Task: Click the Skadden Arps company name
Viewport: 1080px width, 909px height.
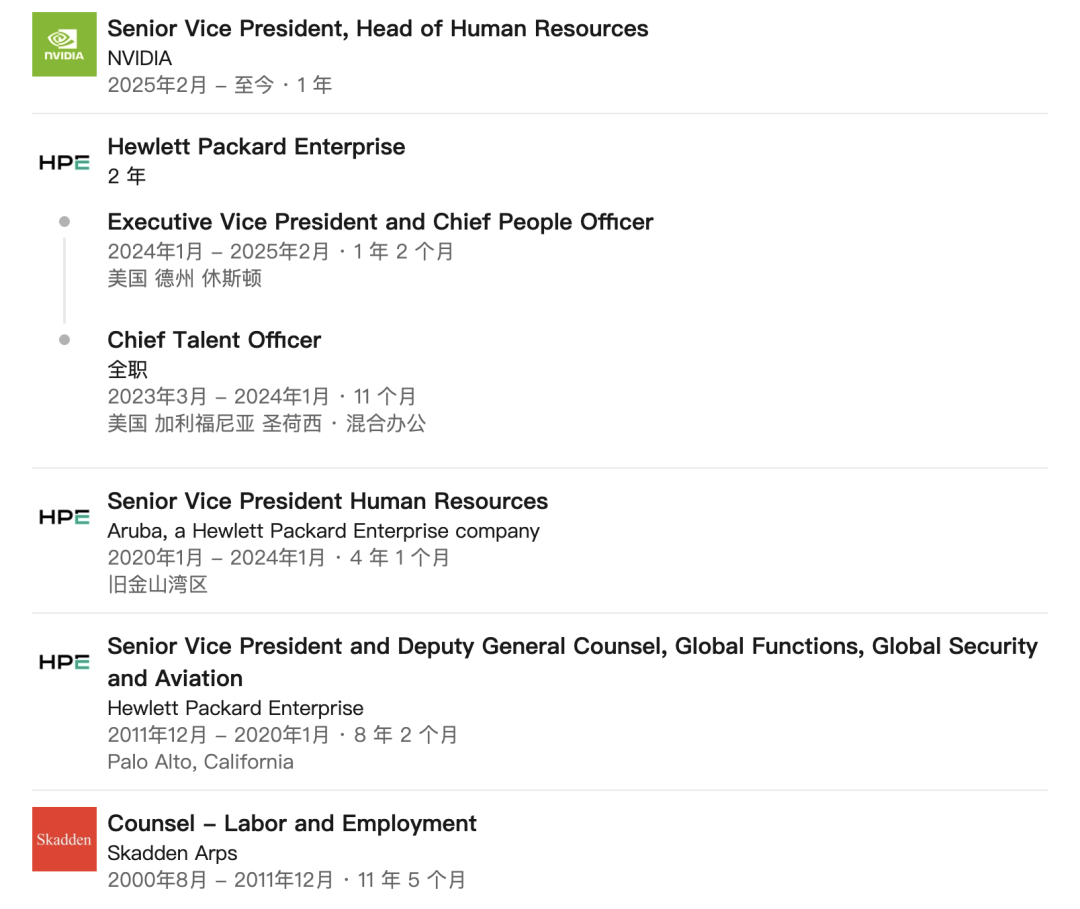Action: click(172, 853)
